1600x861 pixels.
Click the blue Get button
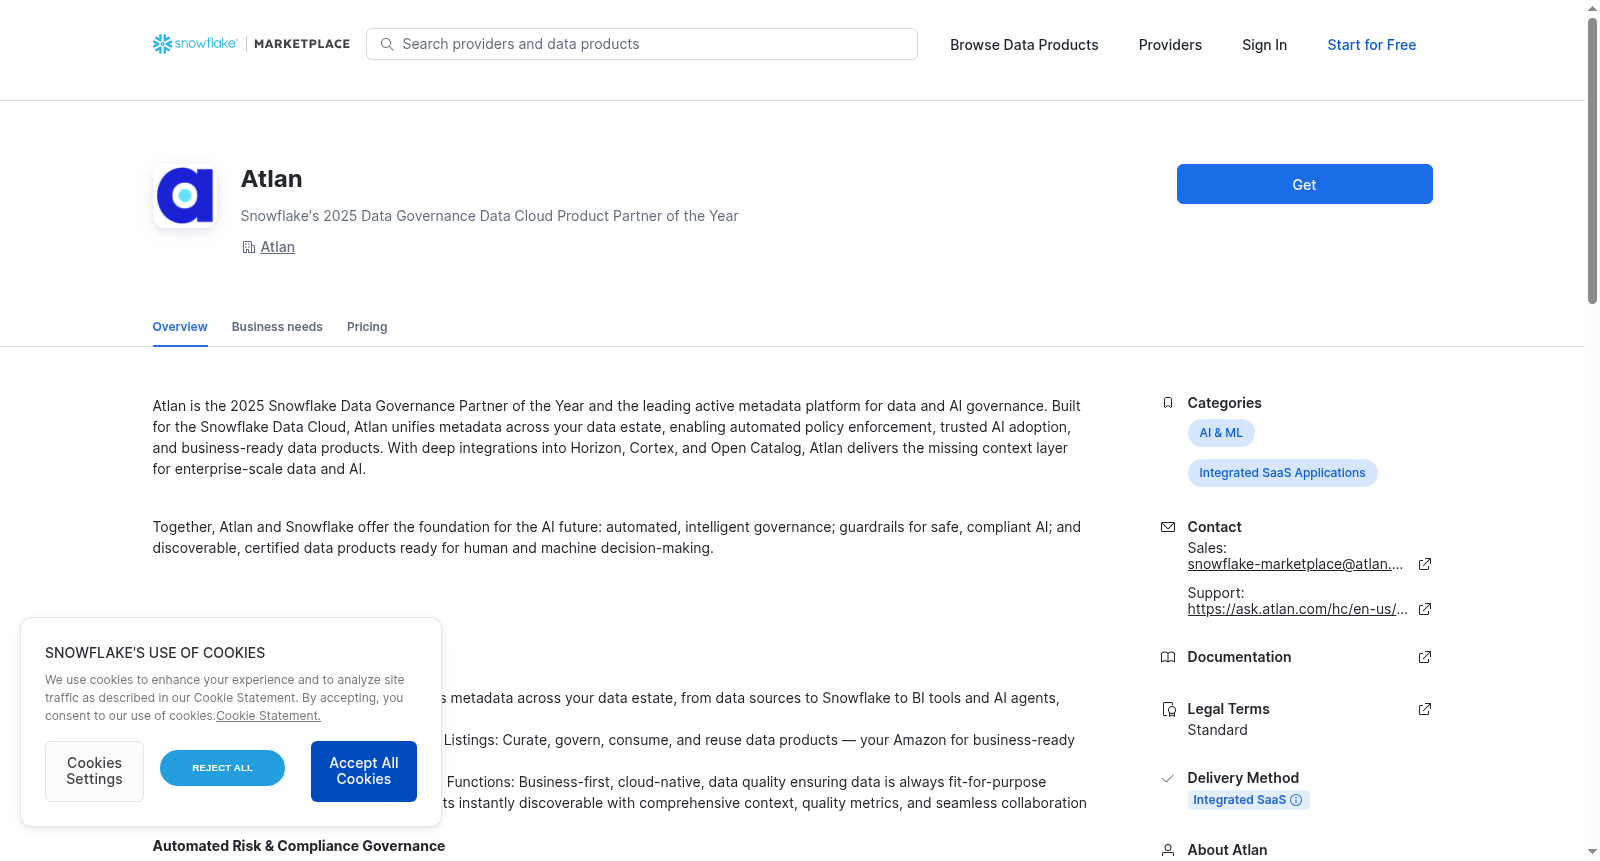[x=1305, y=184]
